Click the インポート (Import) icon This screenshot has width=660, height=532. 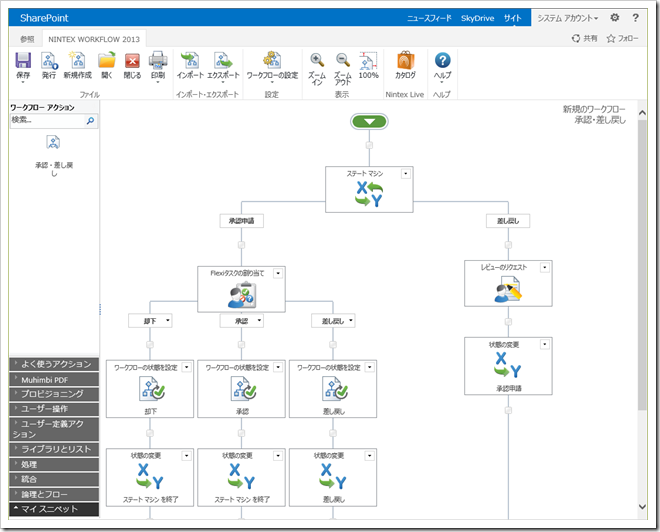[190, 62]
